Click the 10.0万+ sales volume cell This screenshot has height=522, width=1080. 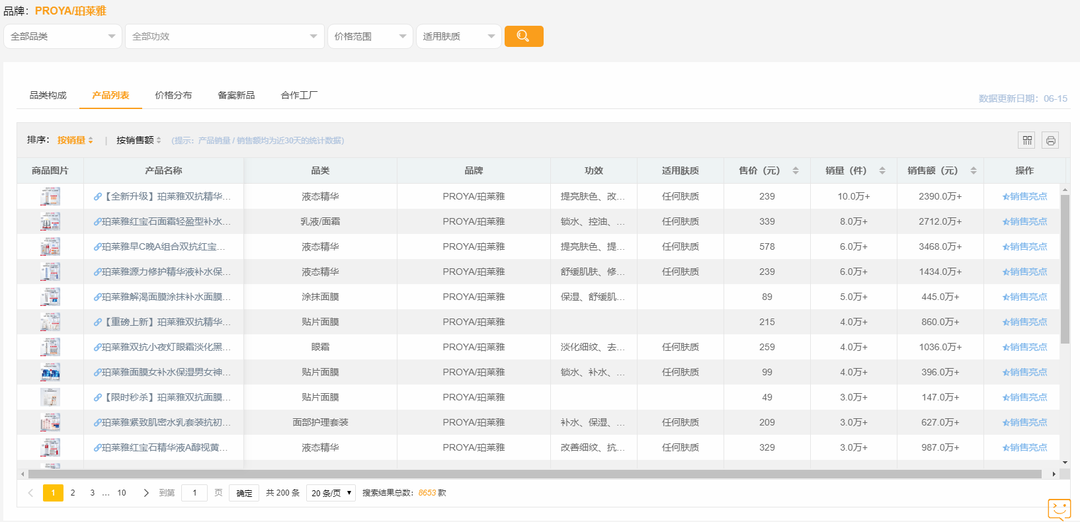pyautogui.click(x=853, y=196)
